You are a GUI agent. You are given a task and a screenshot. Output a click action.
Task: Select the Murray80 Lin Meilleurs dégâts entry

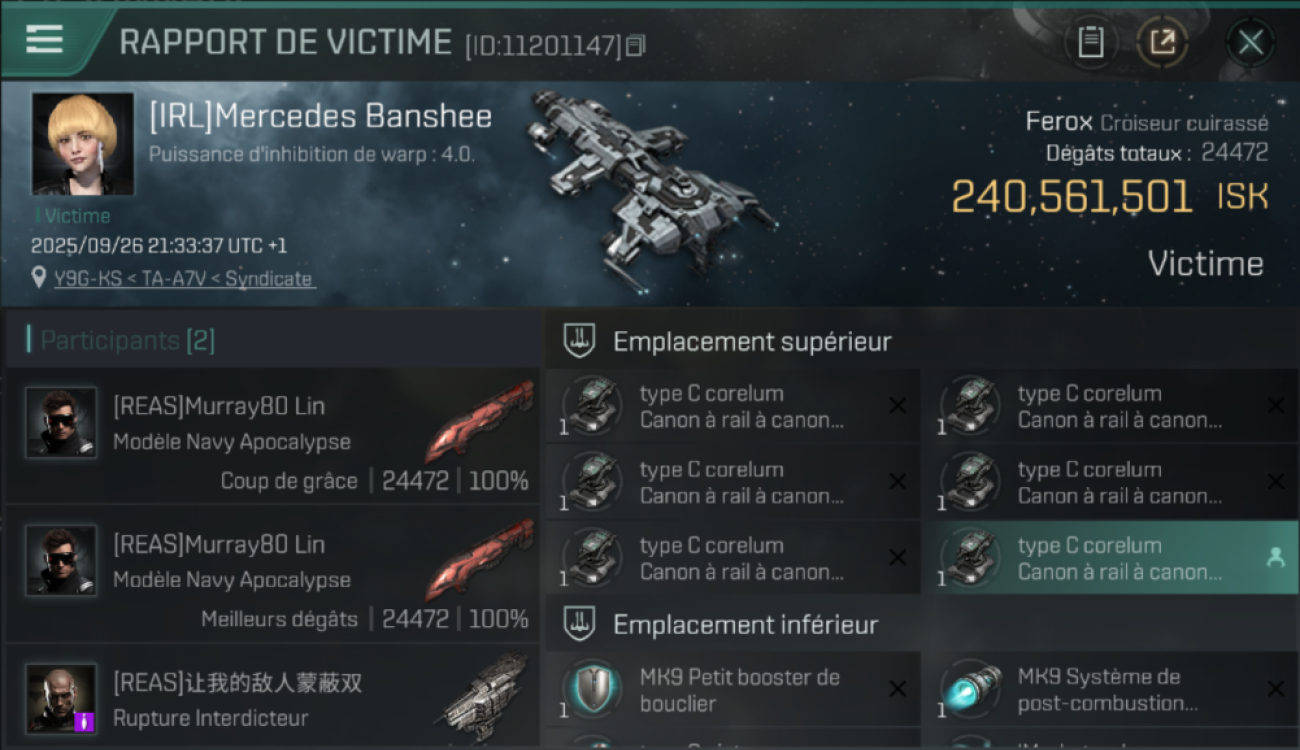pos(272,574)
